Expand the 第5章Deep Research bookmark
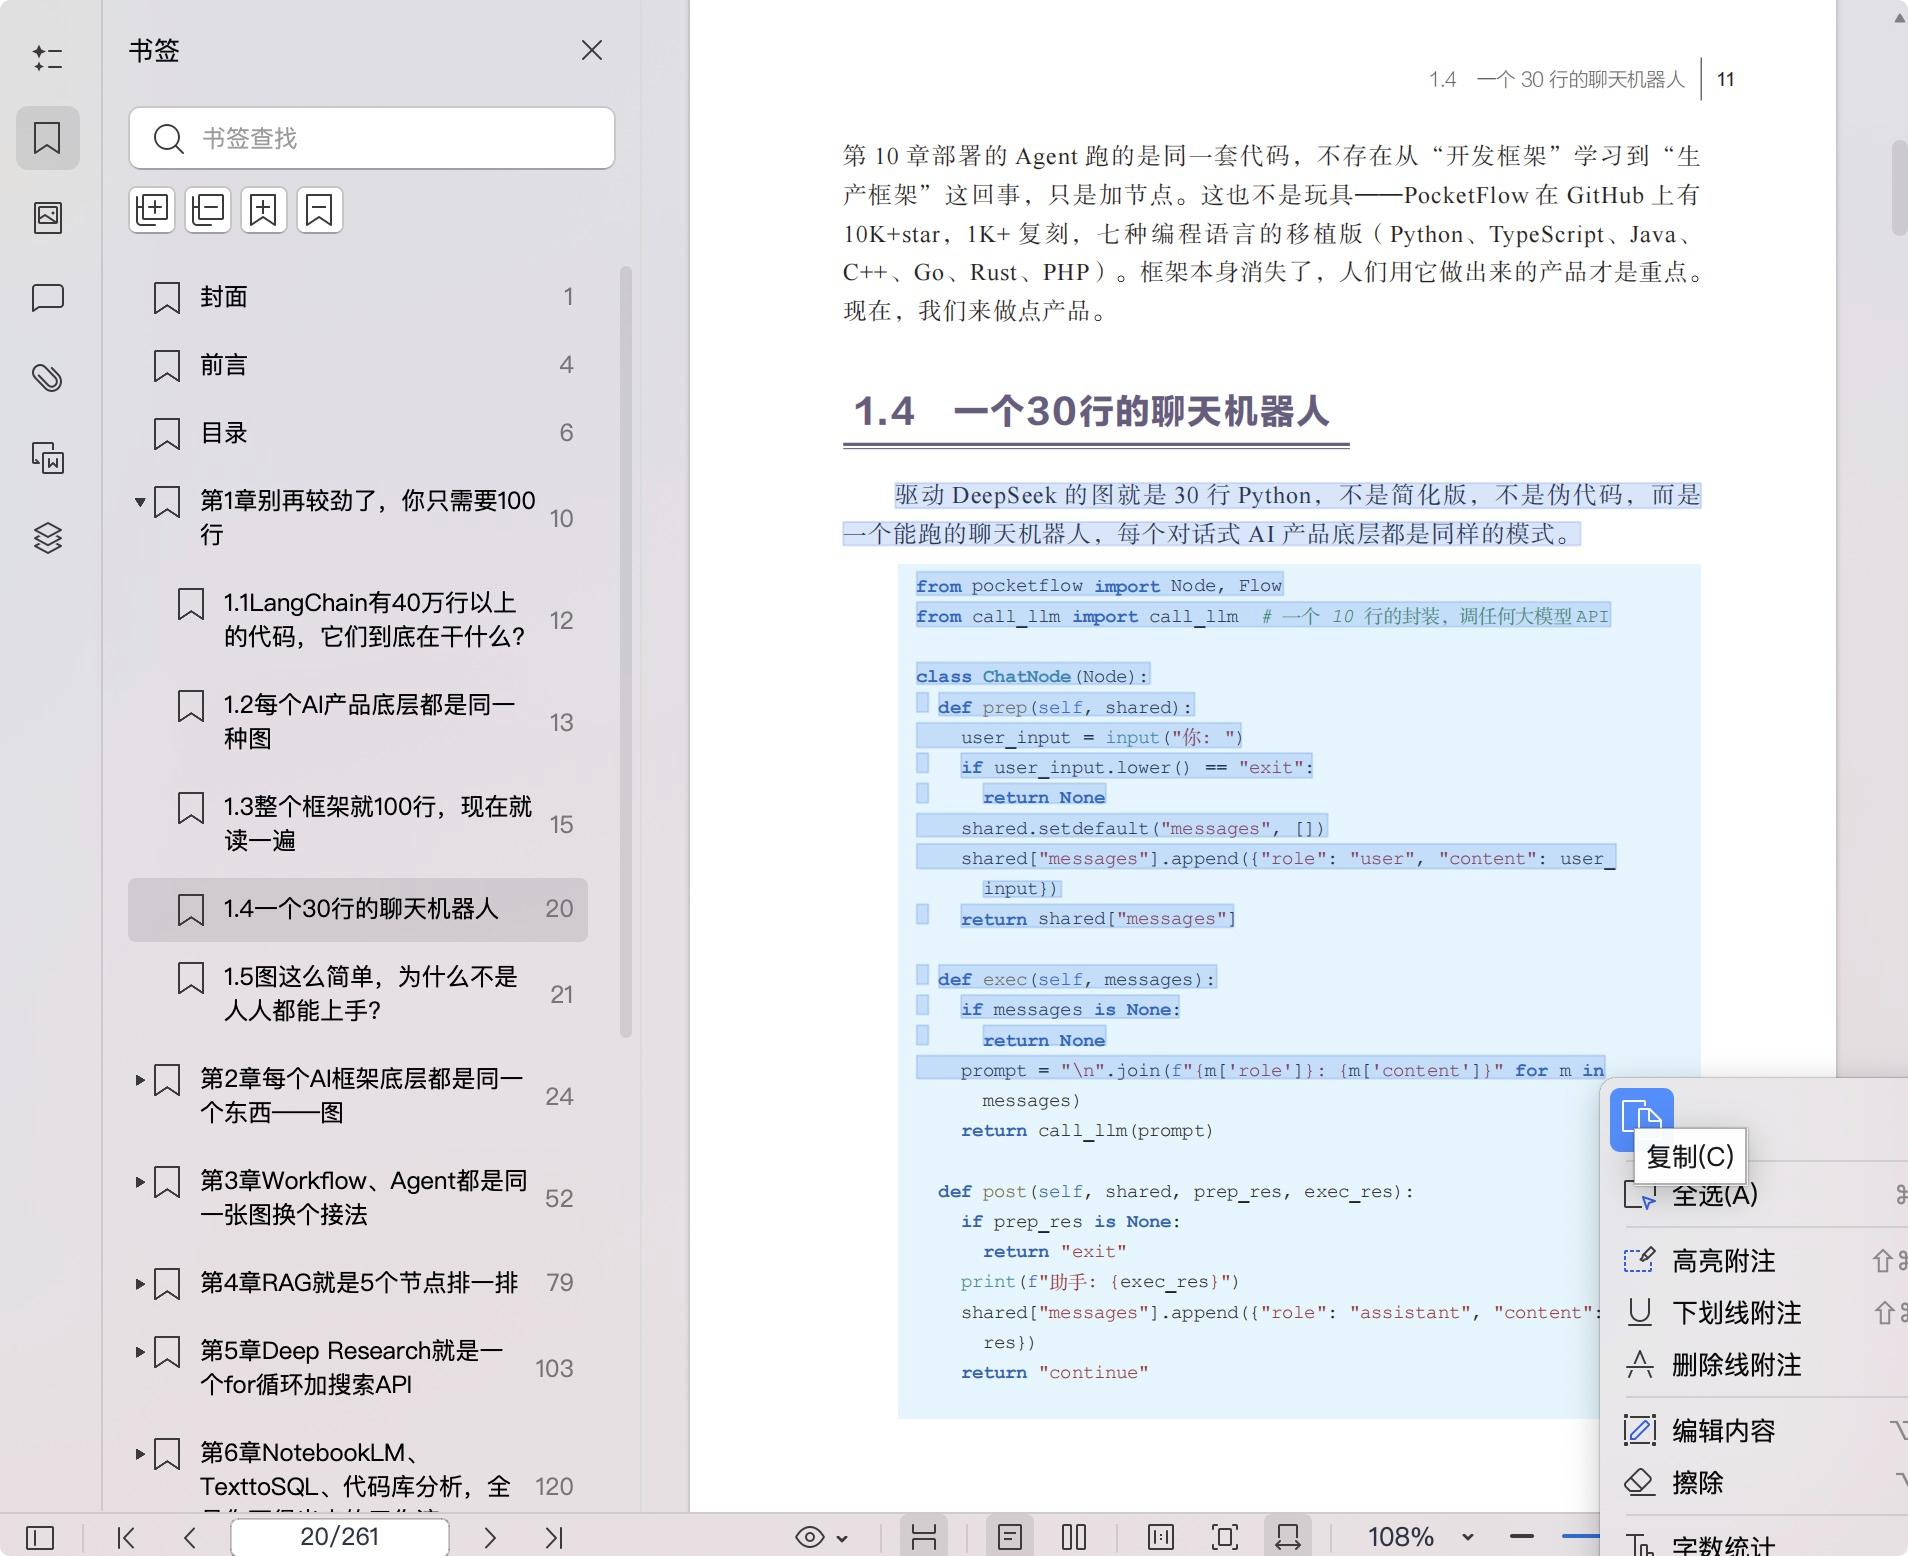Screen dimensions: 1908x1556 (140, 1352)
